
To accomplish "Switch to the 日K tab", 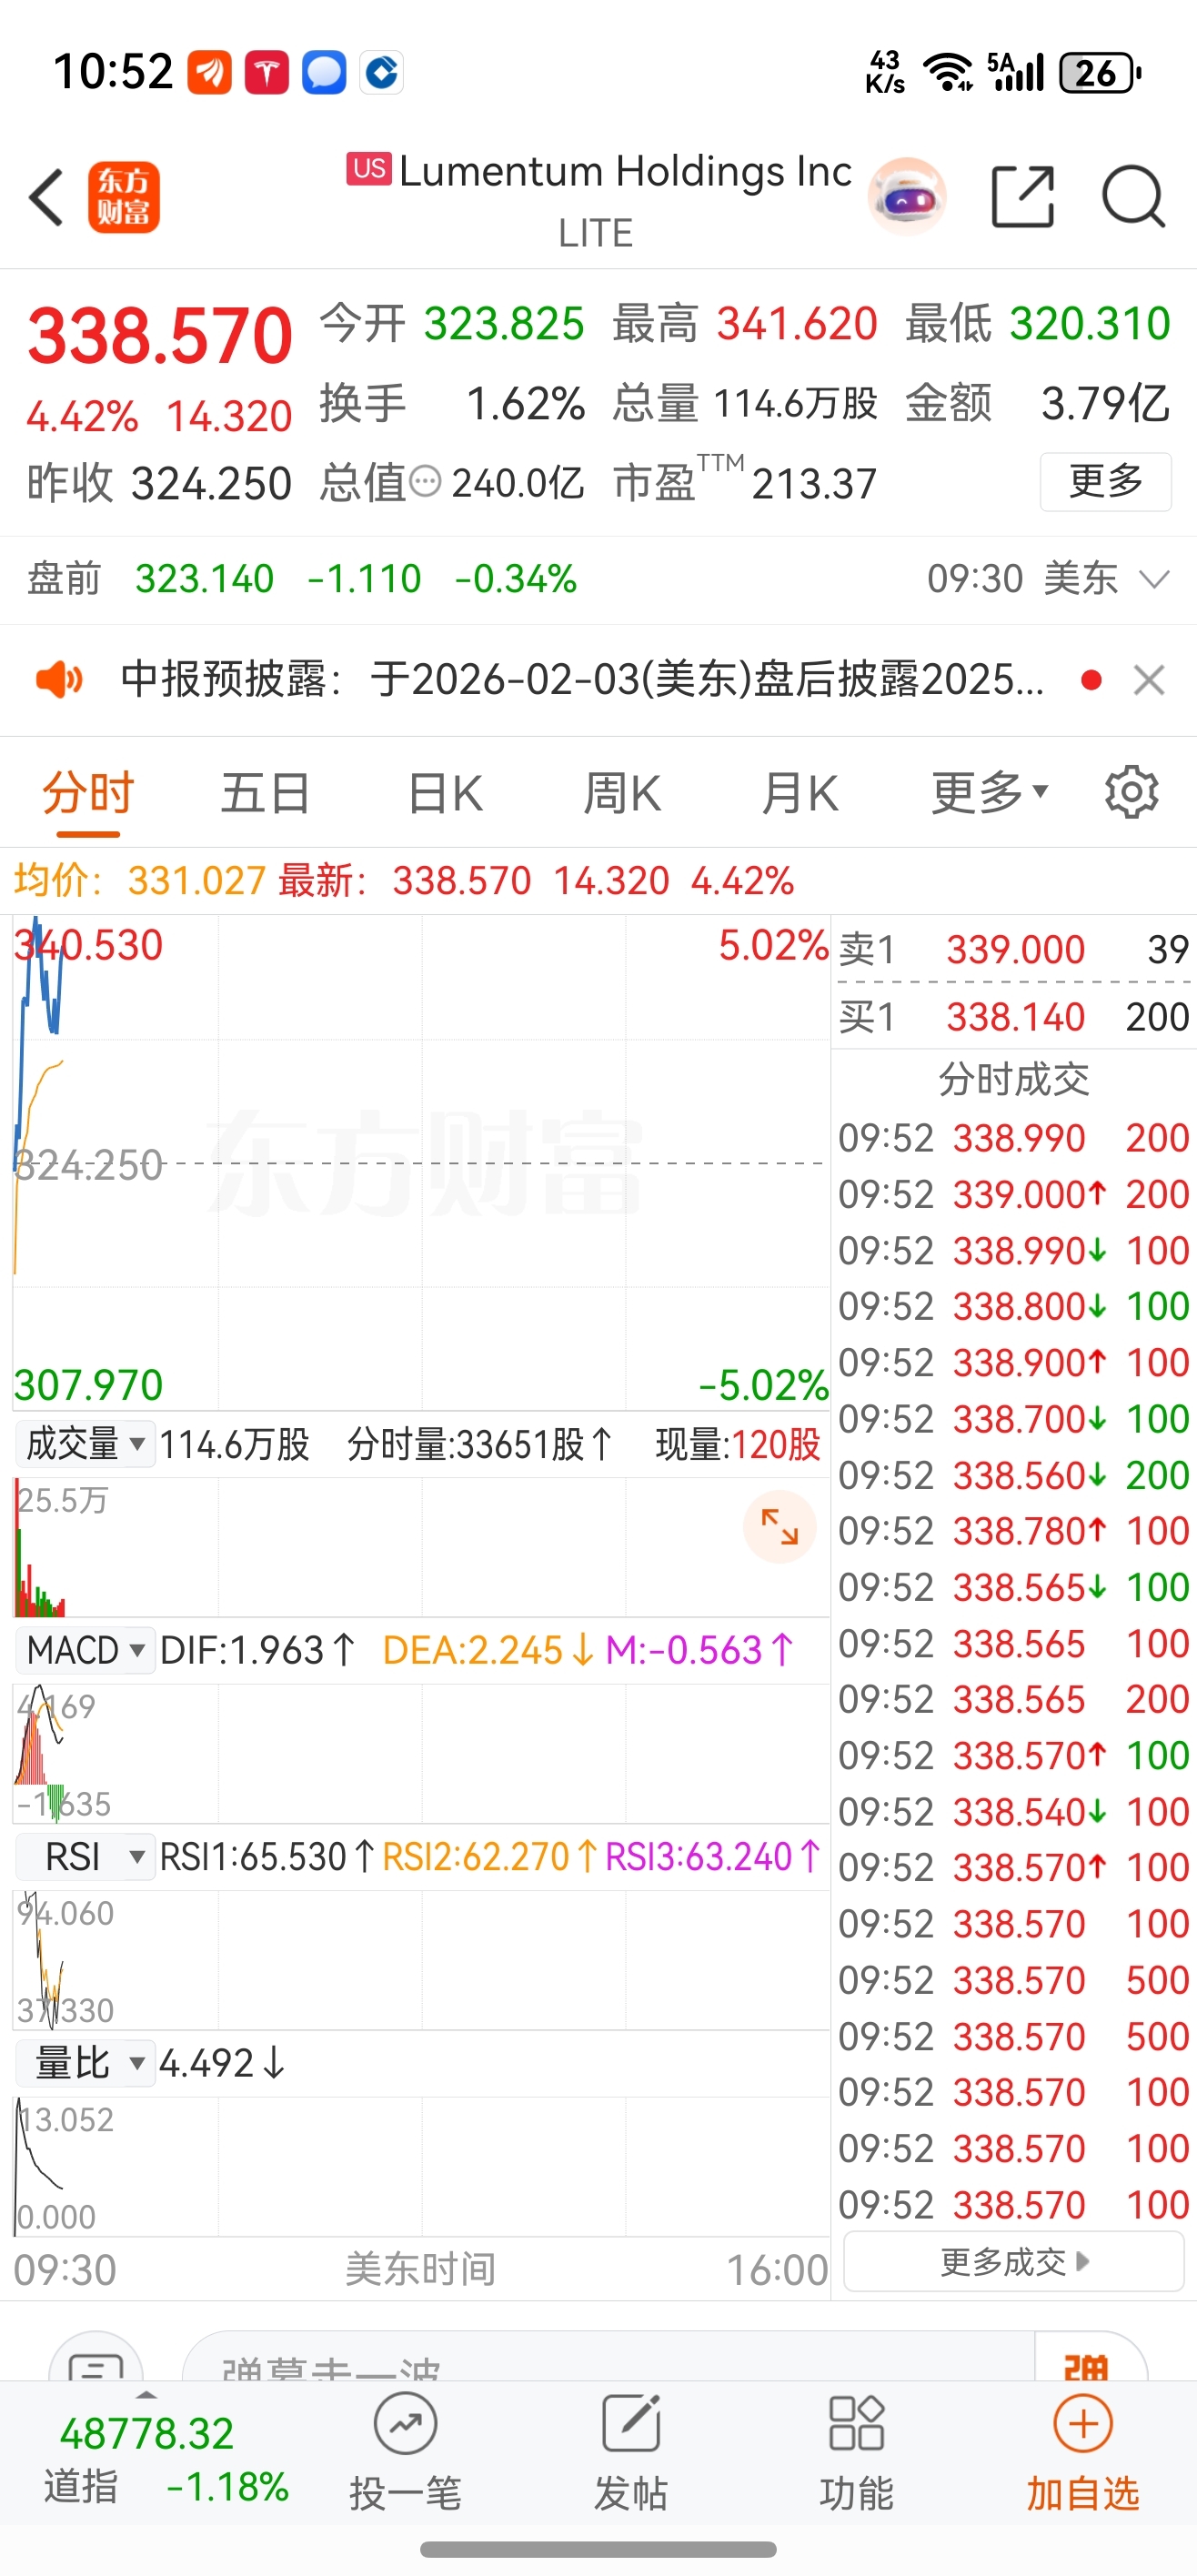I will tap(445, 793).
